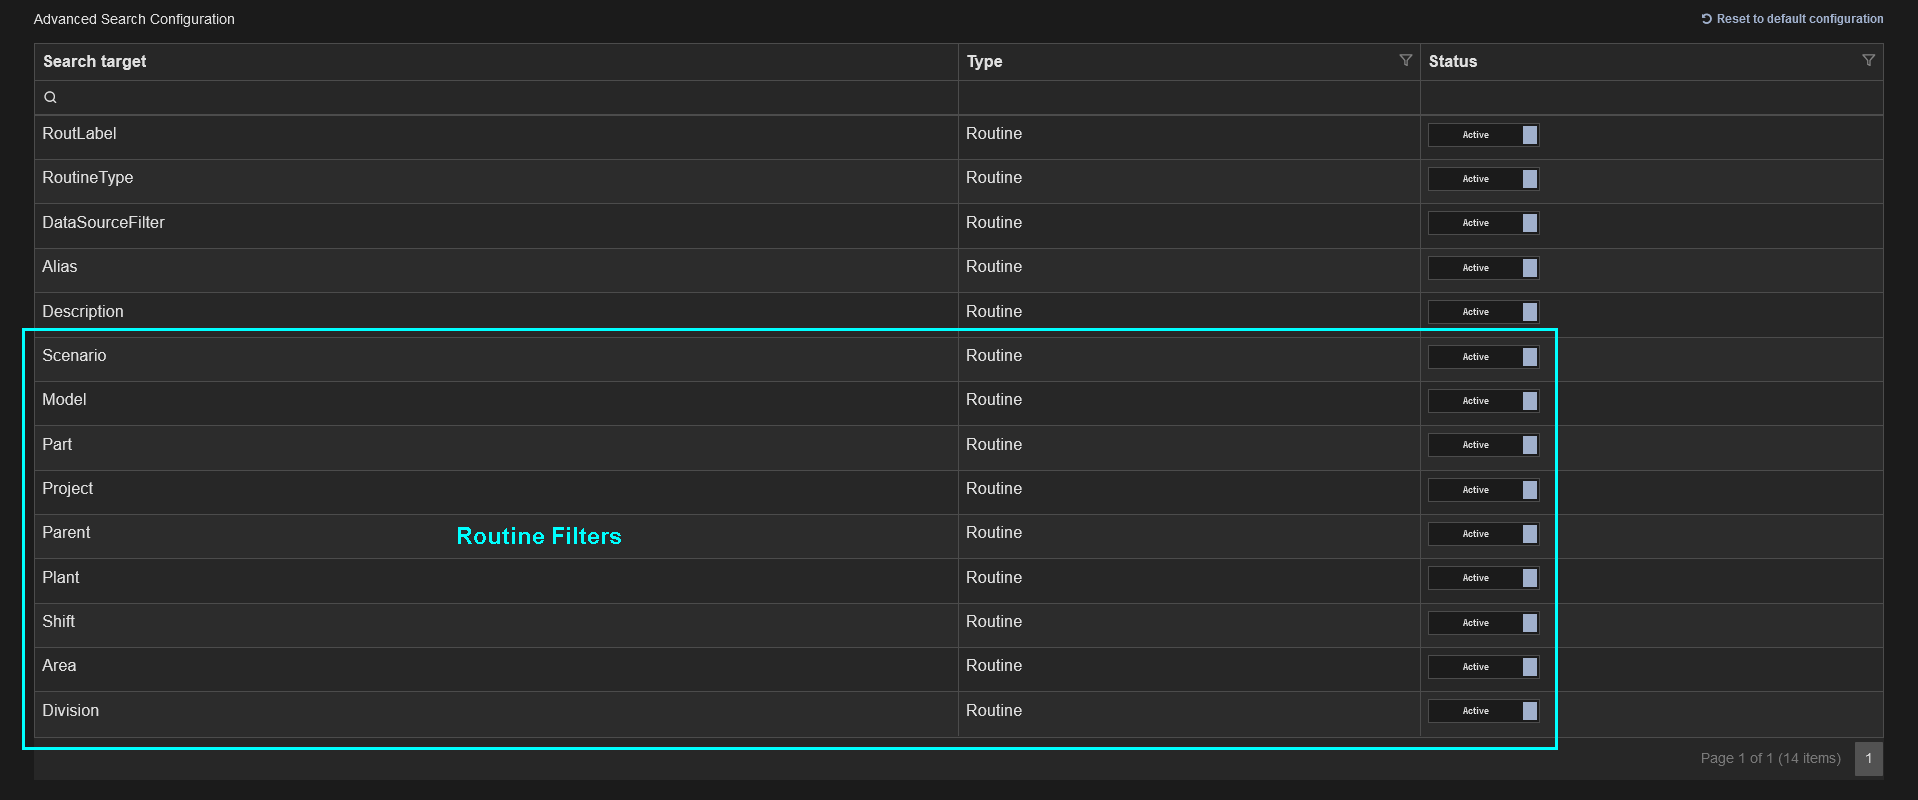Toggle the RoutLabel Active switch
This screenshot has height=800, width=1918.
1483,135
